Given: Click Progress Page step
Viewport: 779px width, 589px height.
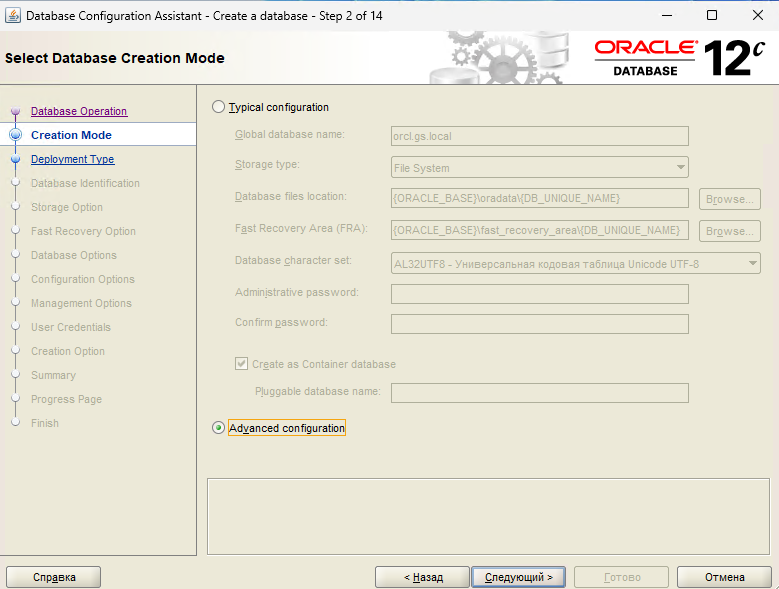Looking at the screenshot, I should pos(66,399).
